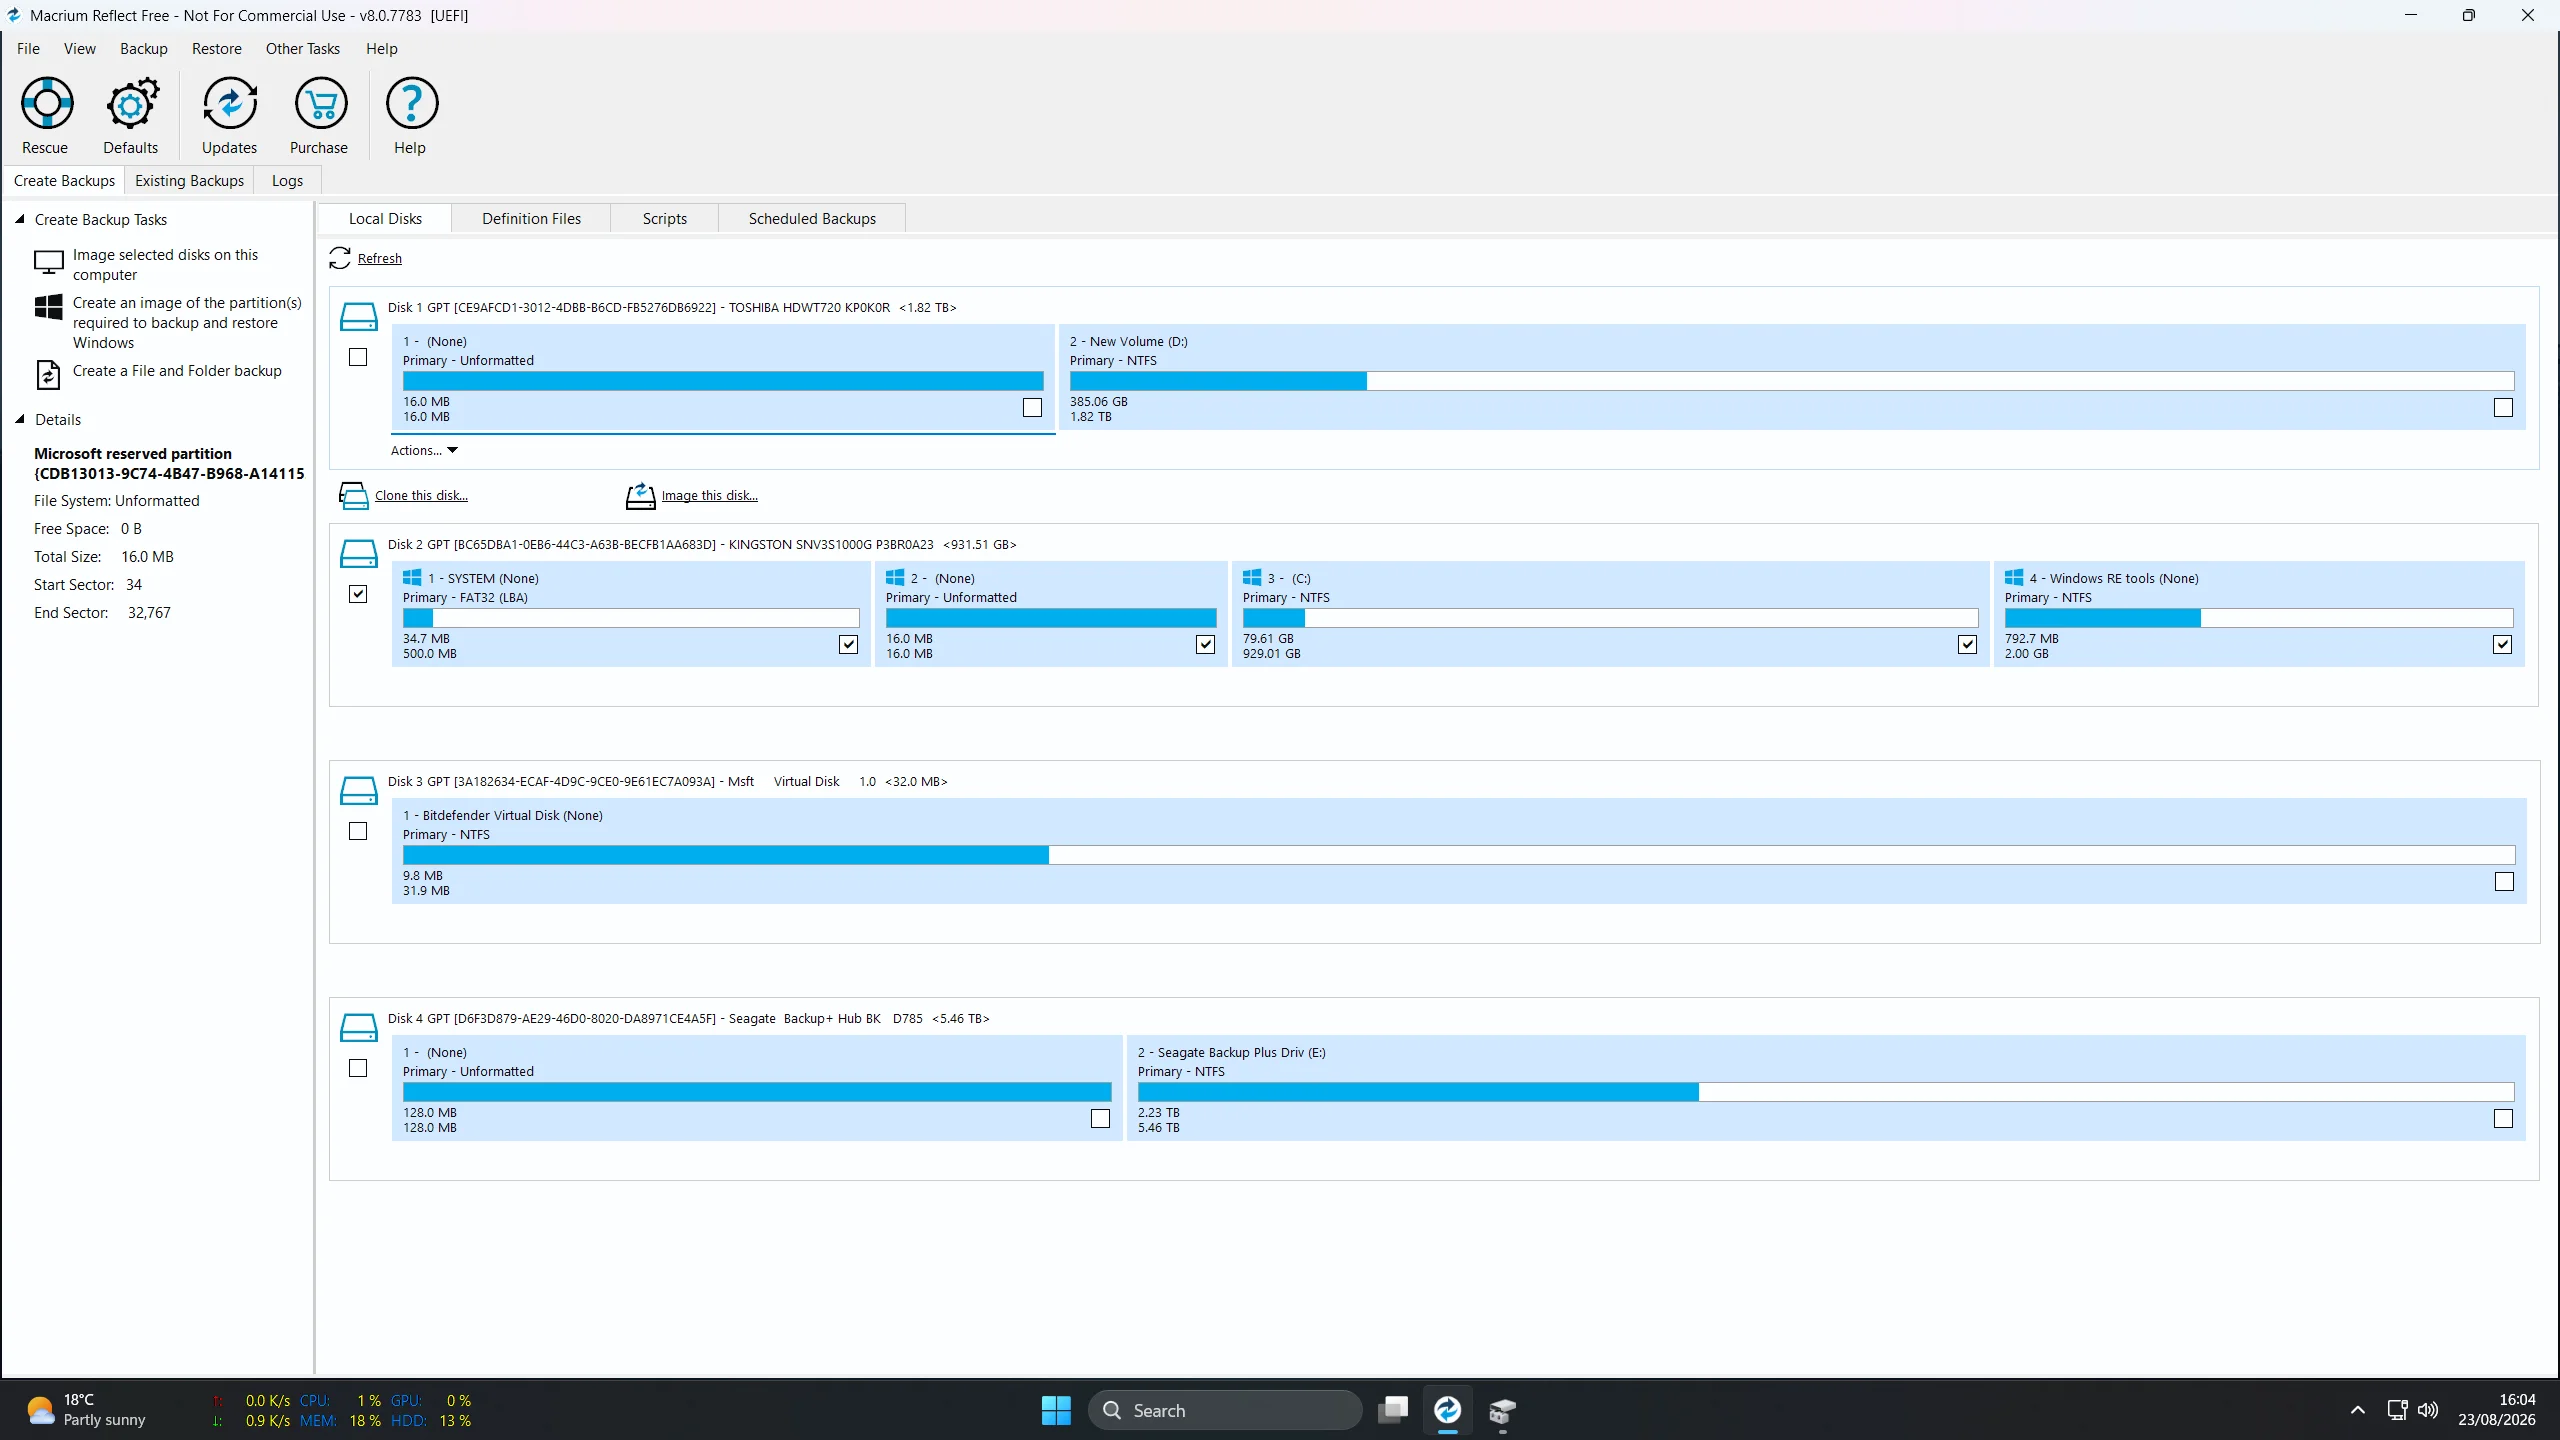Click the Refresh arrows icon

coord(340,258)
